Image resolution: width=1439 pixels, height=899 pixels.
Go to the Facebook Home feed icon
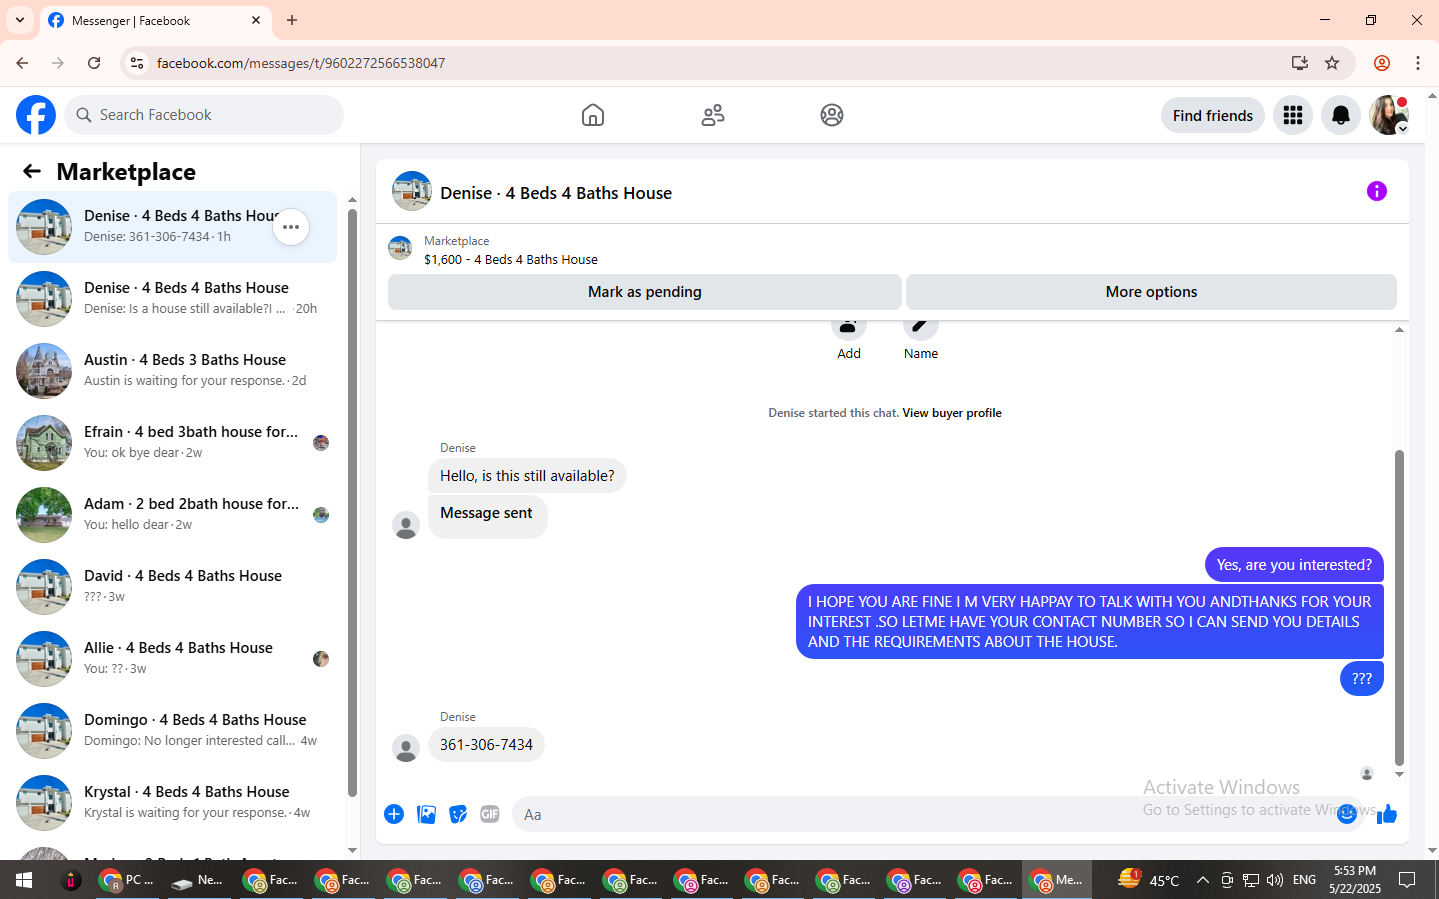point(593,115)
